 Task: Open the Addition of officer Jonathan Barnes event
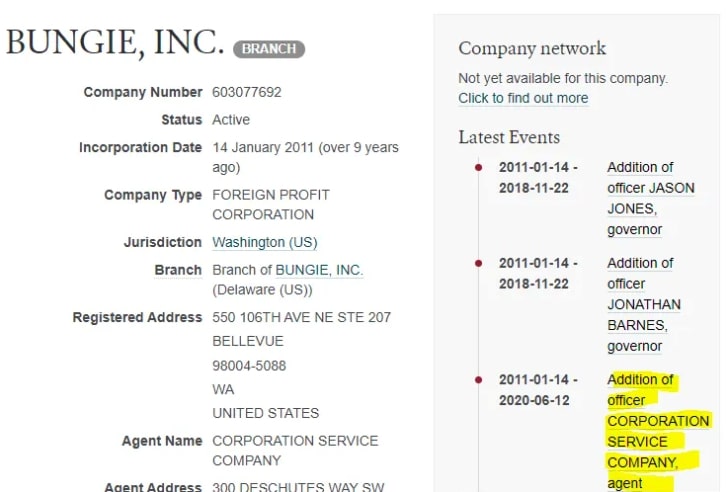click(x=643, y=305)
